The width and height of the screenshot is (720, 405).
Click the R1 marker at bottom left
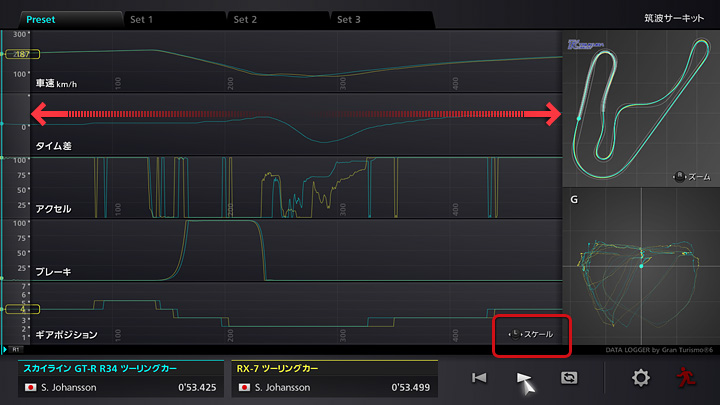pyautogui.click(x=16, y=350)
